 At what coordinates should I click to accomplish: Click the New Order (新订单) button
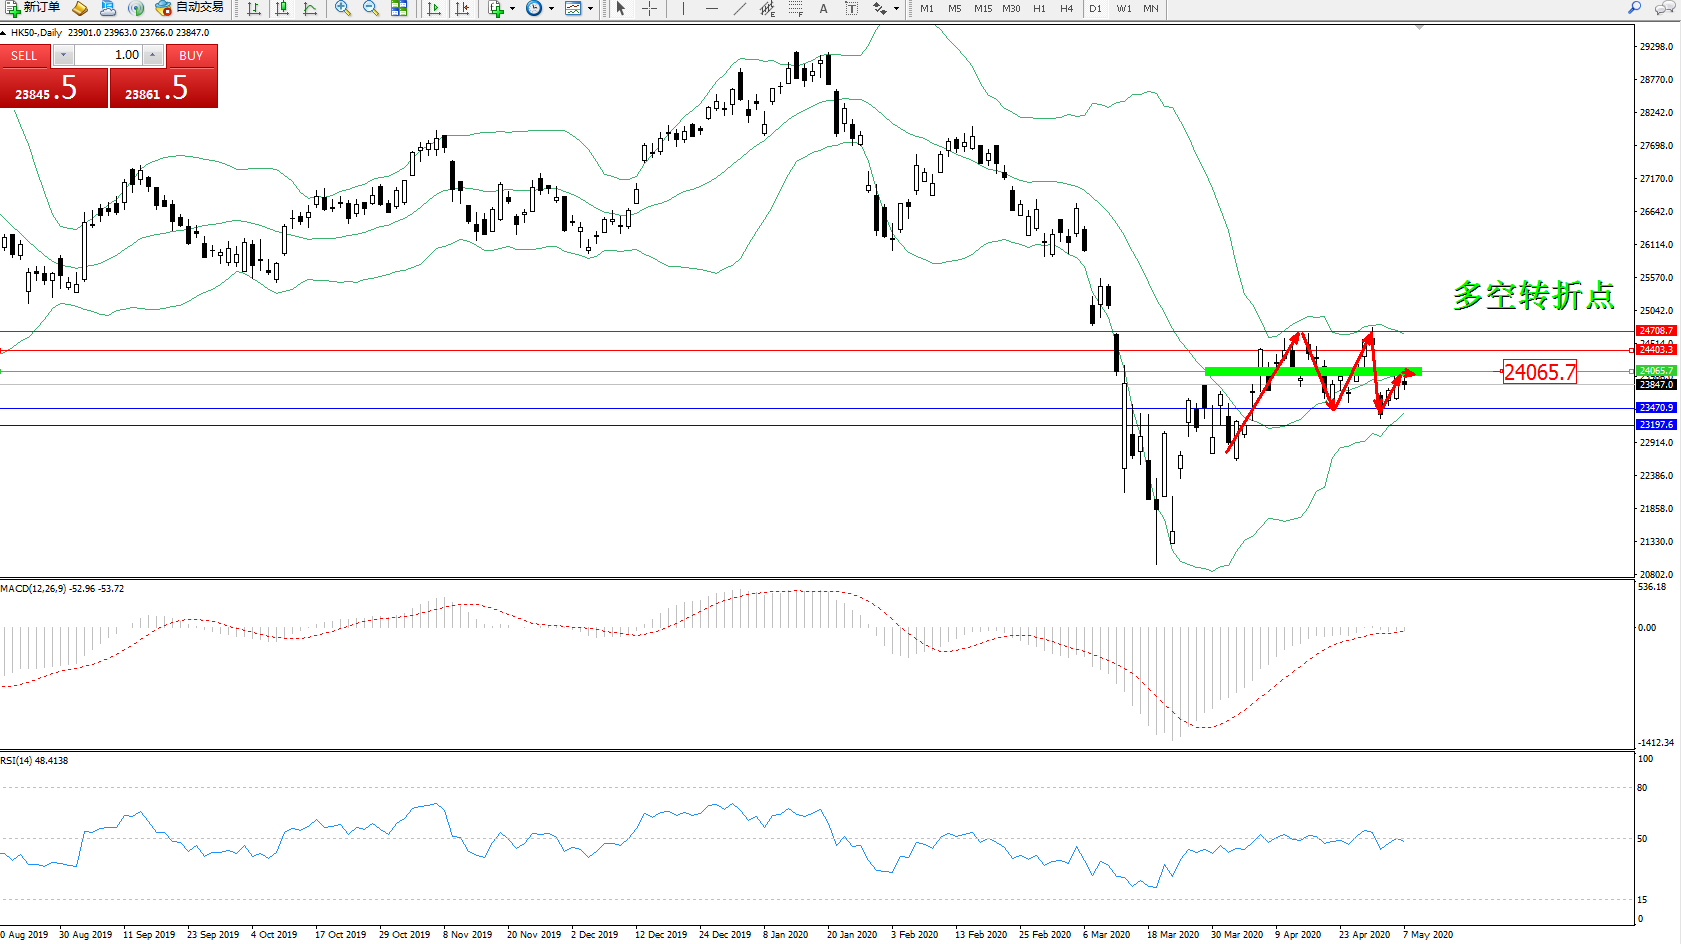point(33,8)
